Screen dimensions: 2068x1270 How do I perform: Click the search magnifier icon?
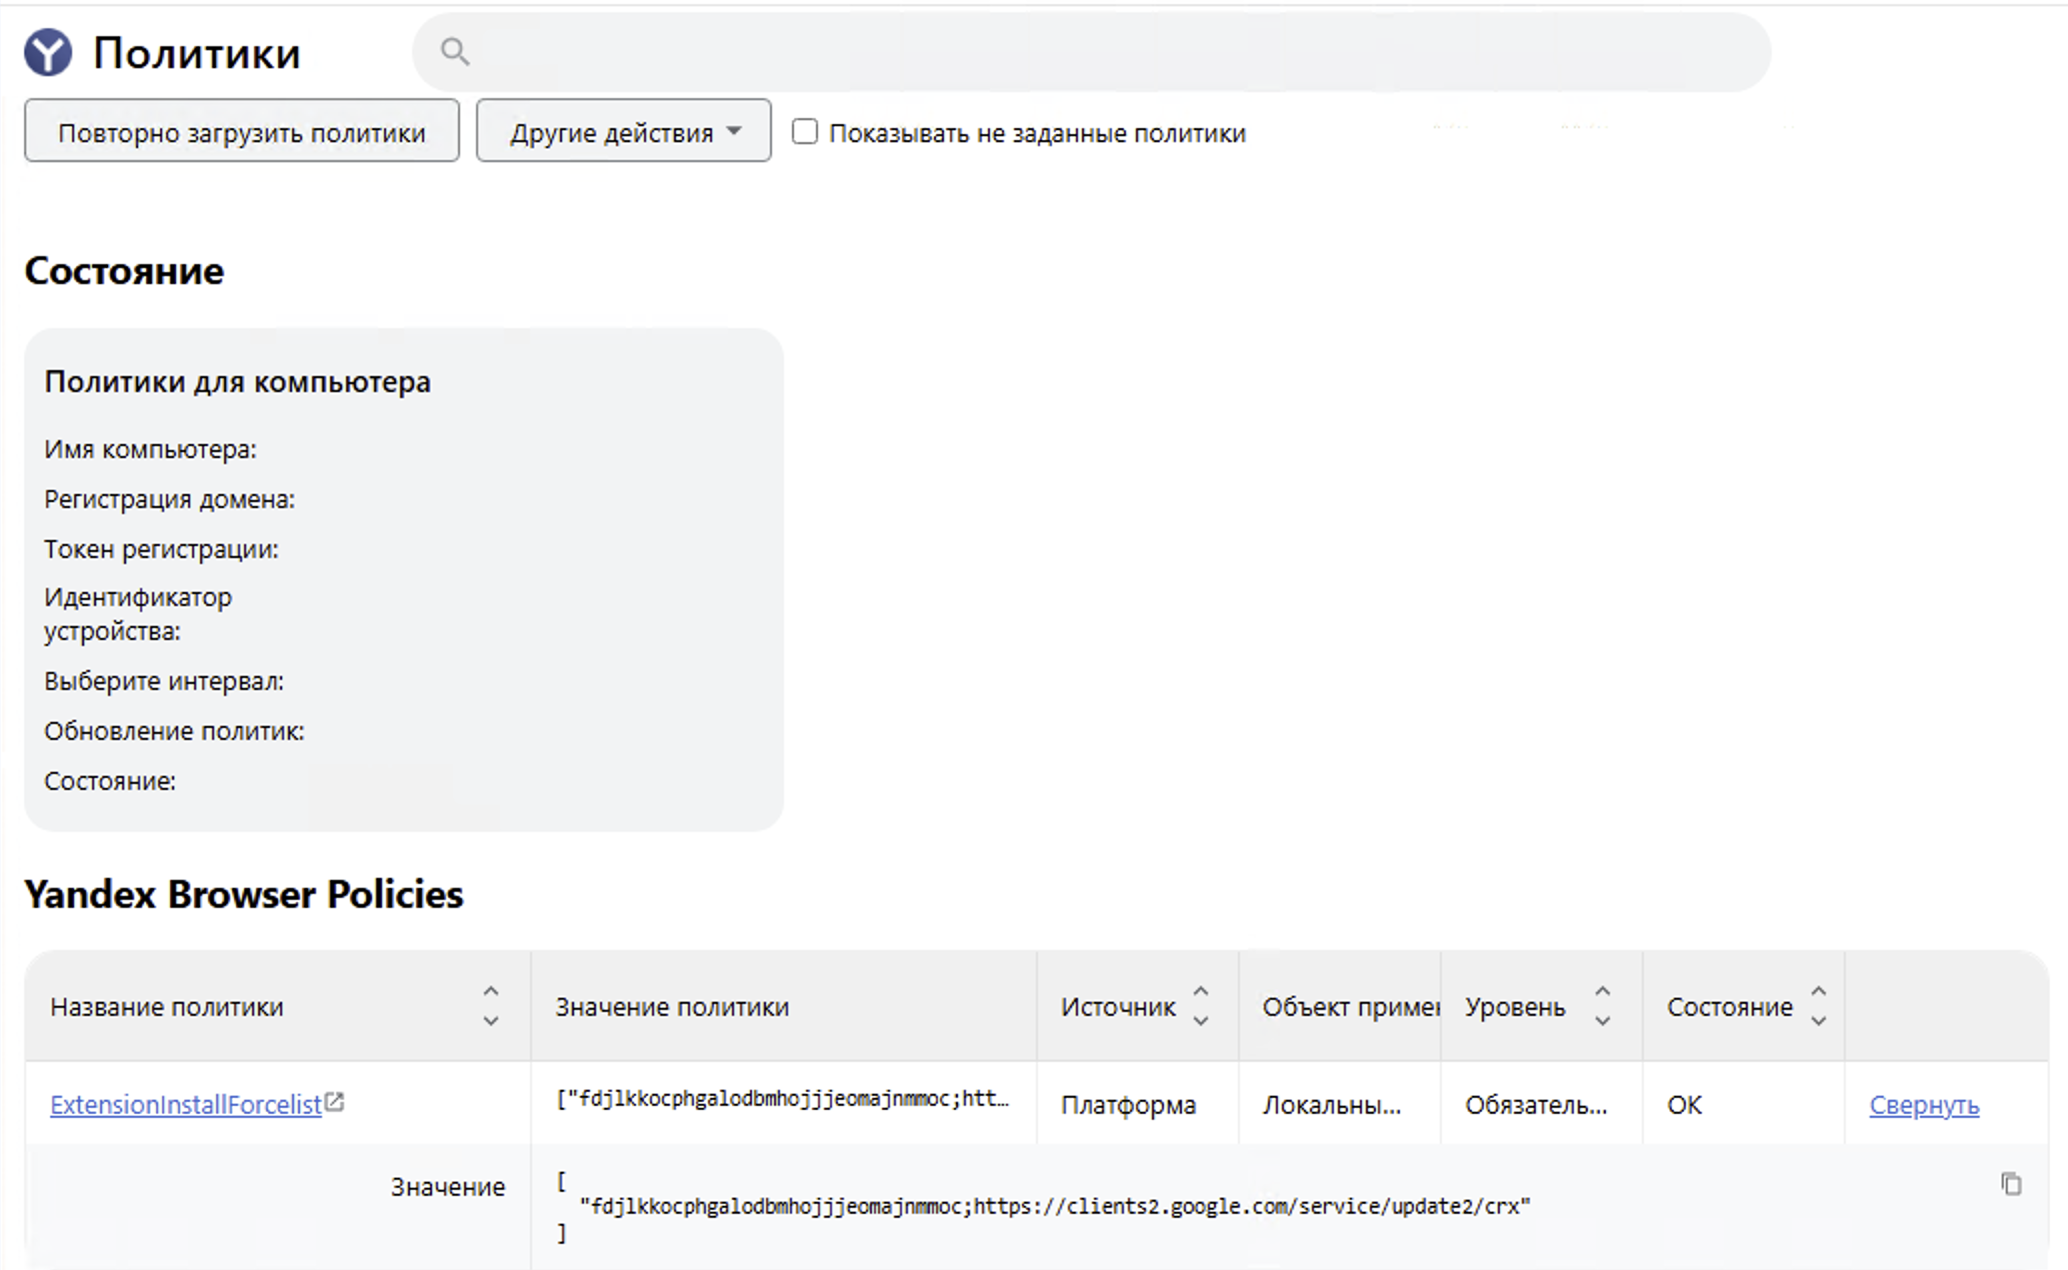click(455, 52)
